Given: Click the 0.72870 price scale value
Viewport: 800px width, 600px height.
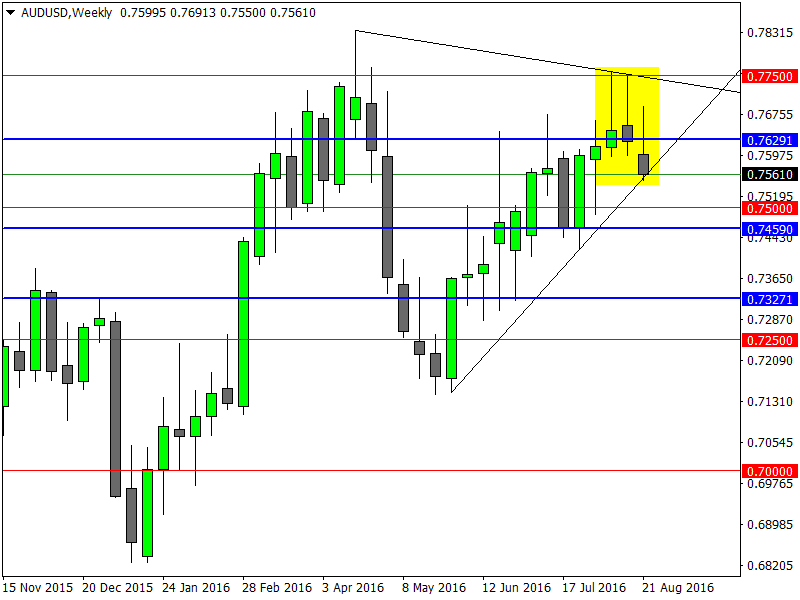Looking at the screenshot, I should coord(770,320).
